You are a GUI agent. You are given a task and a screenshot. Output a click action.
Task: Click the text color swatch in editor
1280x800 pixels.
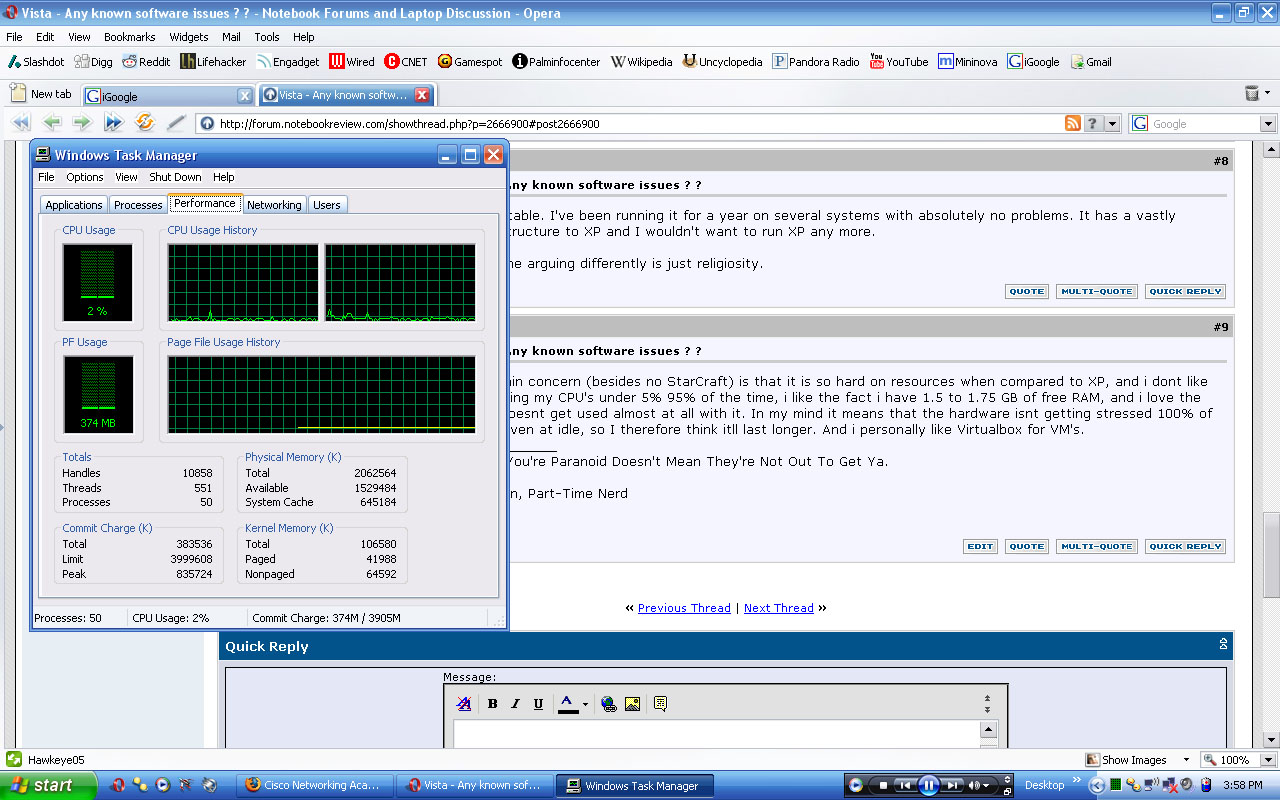tap(567, 704)
